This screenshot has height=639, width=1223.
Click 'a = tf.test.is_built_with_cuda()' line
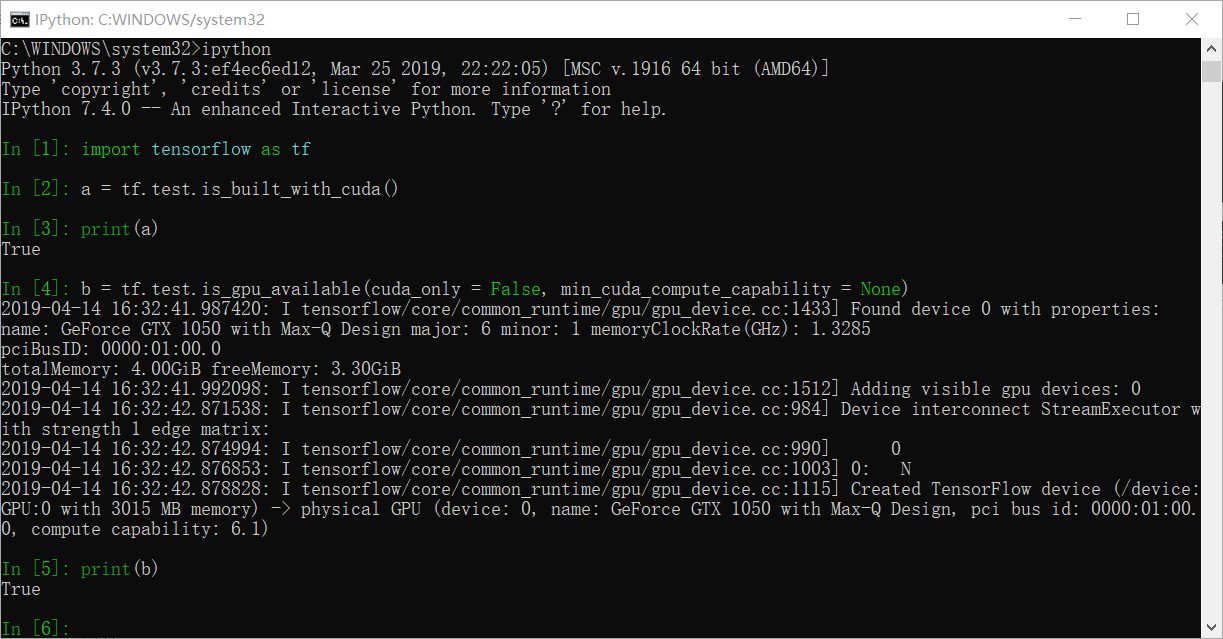pos(200,189)
